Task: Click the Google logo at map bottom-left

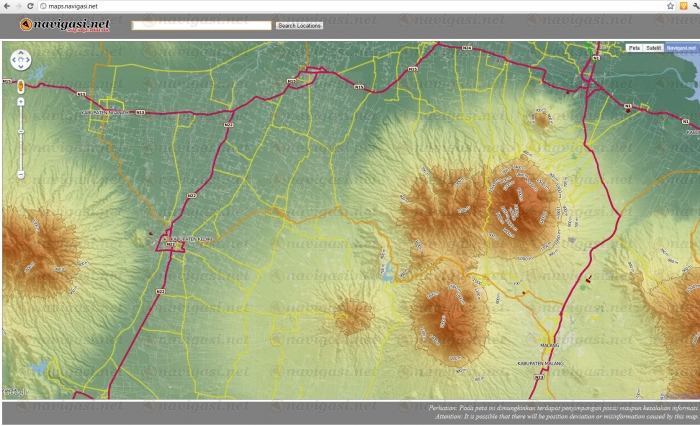Action: pyautogui.click(x=13, y=392)
